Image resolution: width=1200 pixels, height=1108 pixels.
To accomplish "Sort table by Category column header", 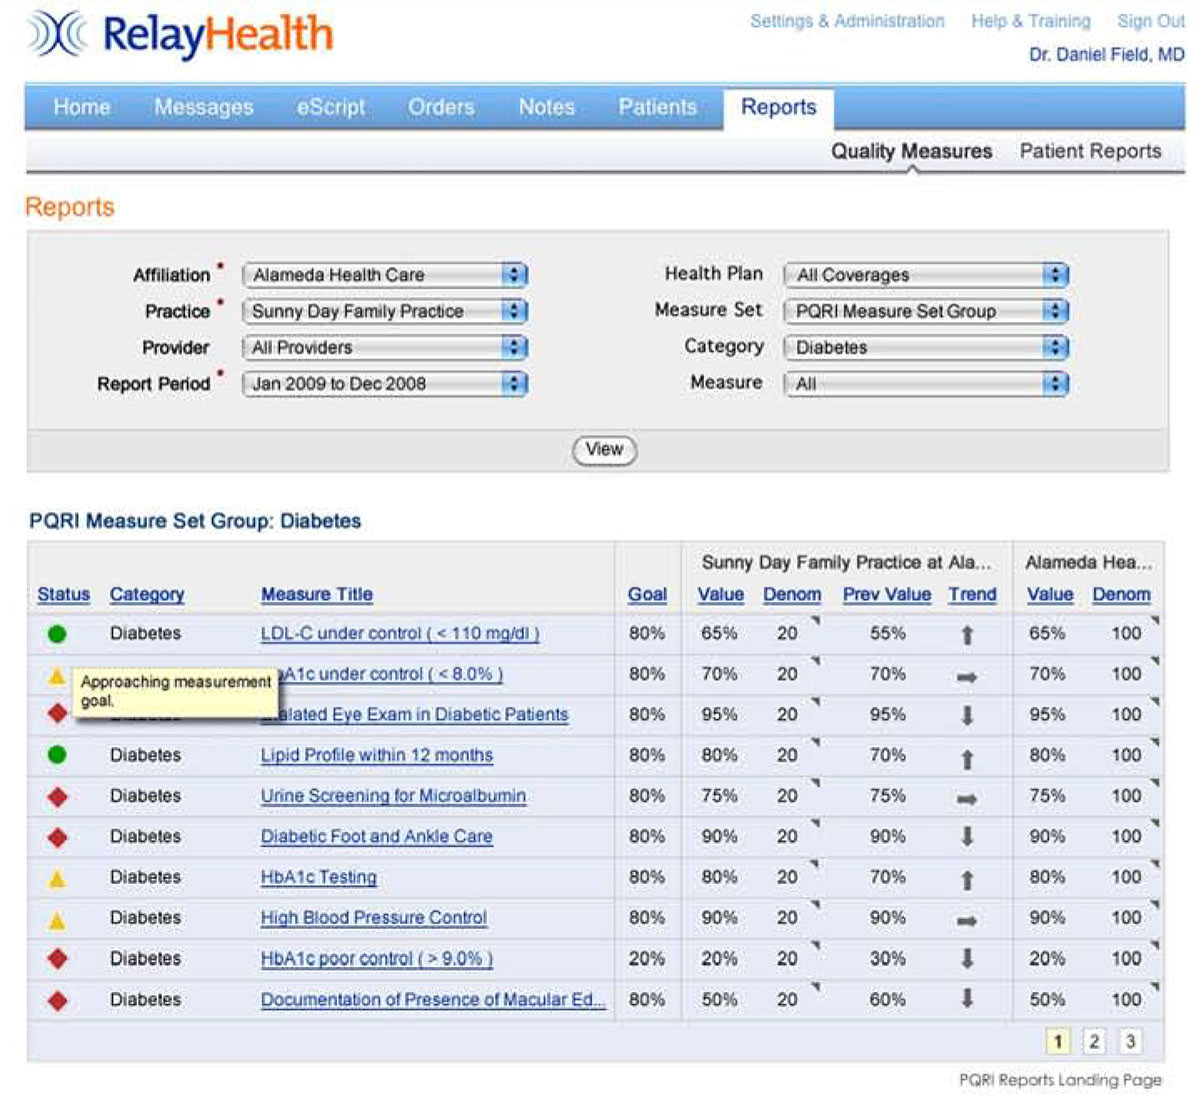I will pyautogui.click(x=147, y=594).
